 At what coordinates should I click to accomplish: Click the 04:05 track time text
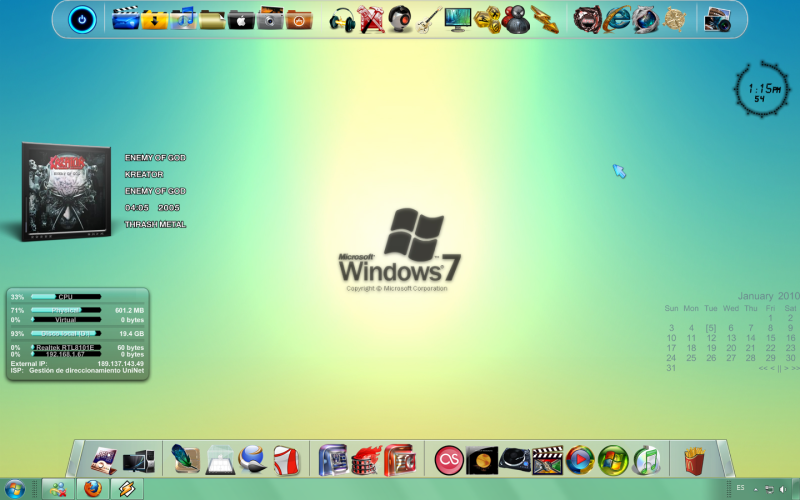coord(137,208)
